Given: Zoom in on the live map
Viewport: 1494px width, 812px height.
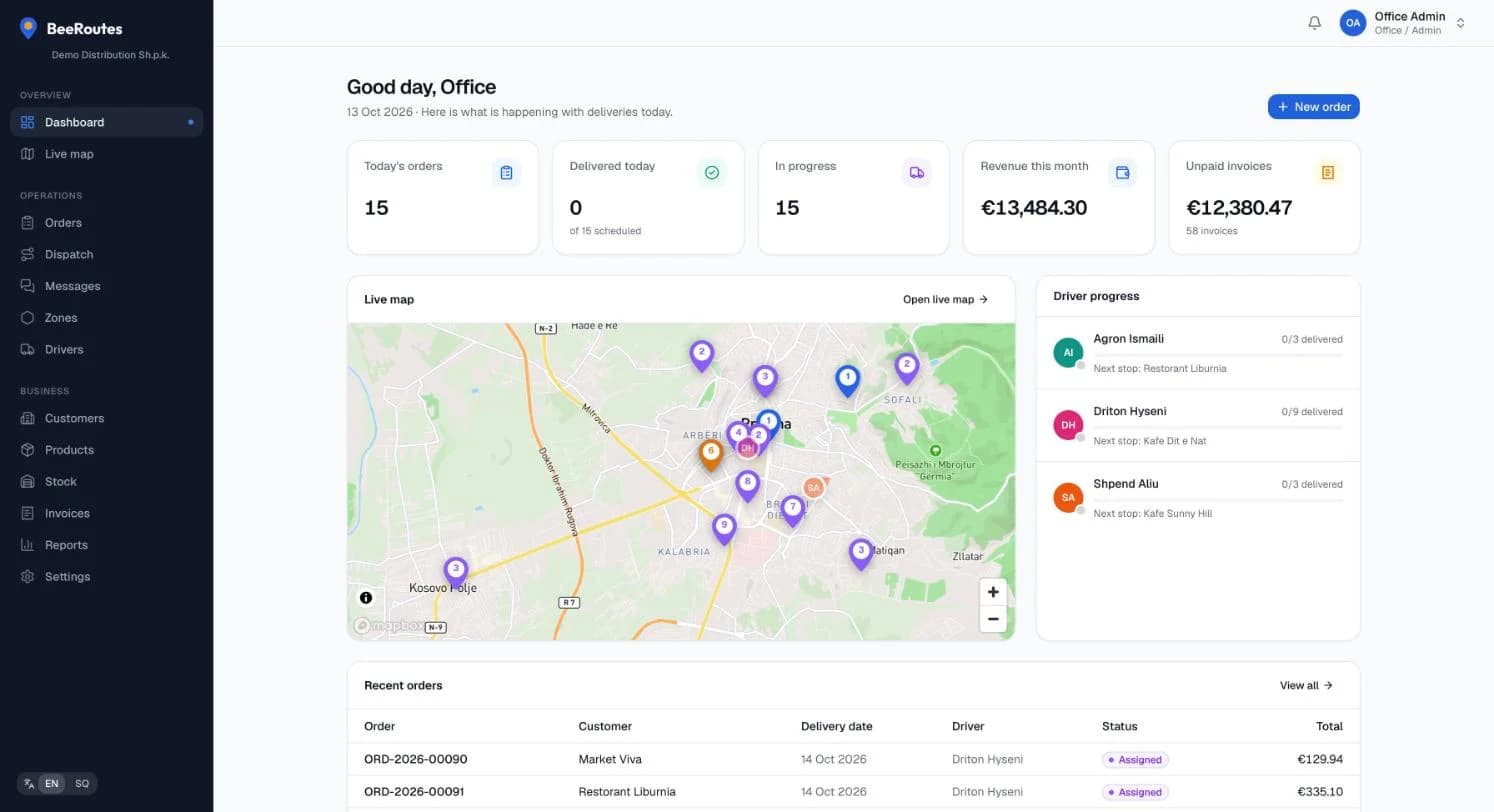Looking at the screenshot, I should click(x=993, y=592).
